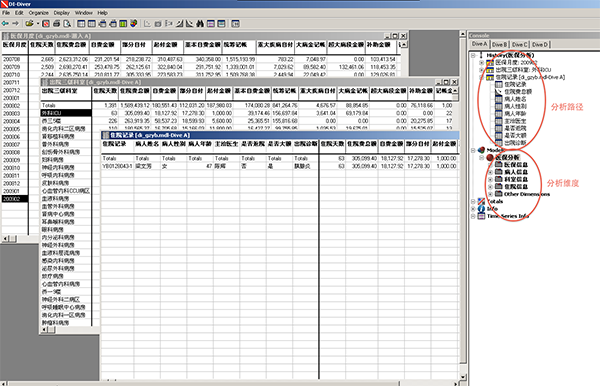Click the 病人姓名 column header

point(147,144)
